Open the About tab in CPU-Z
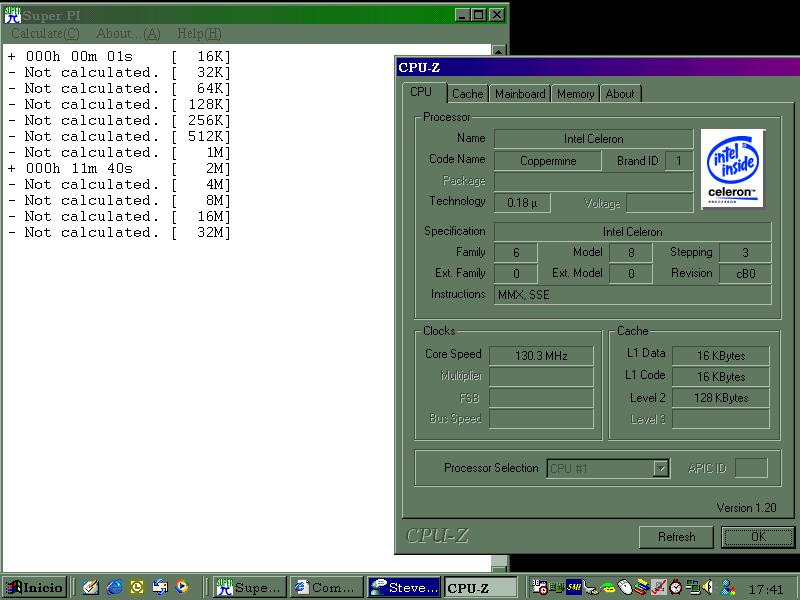The width and height of the screenshot is (800, 600). click(620, 94)
